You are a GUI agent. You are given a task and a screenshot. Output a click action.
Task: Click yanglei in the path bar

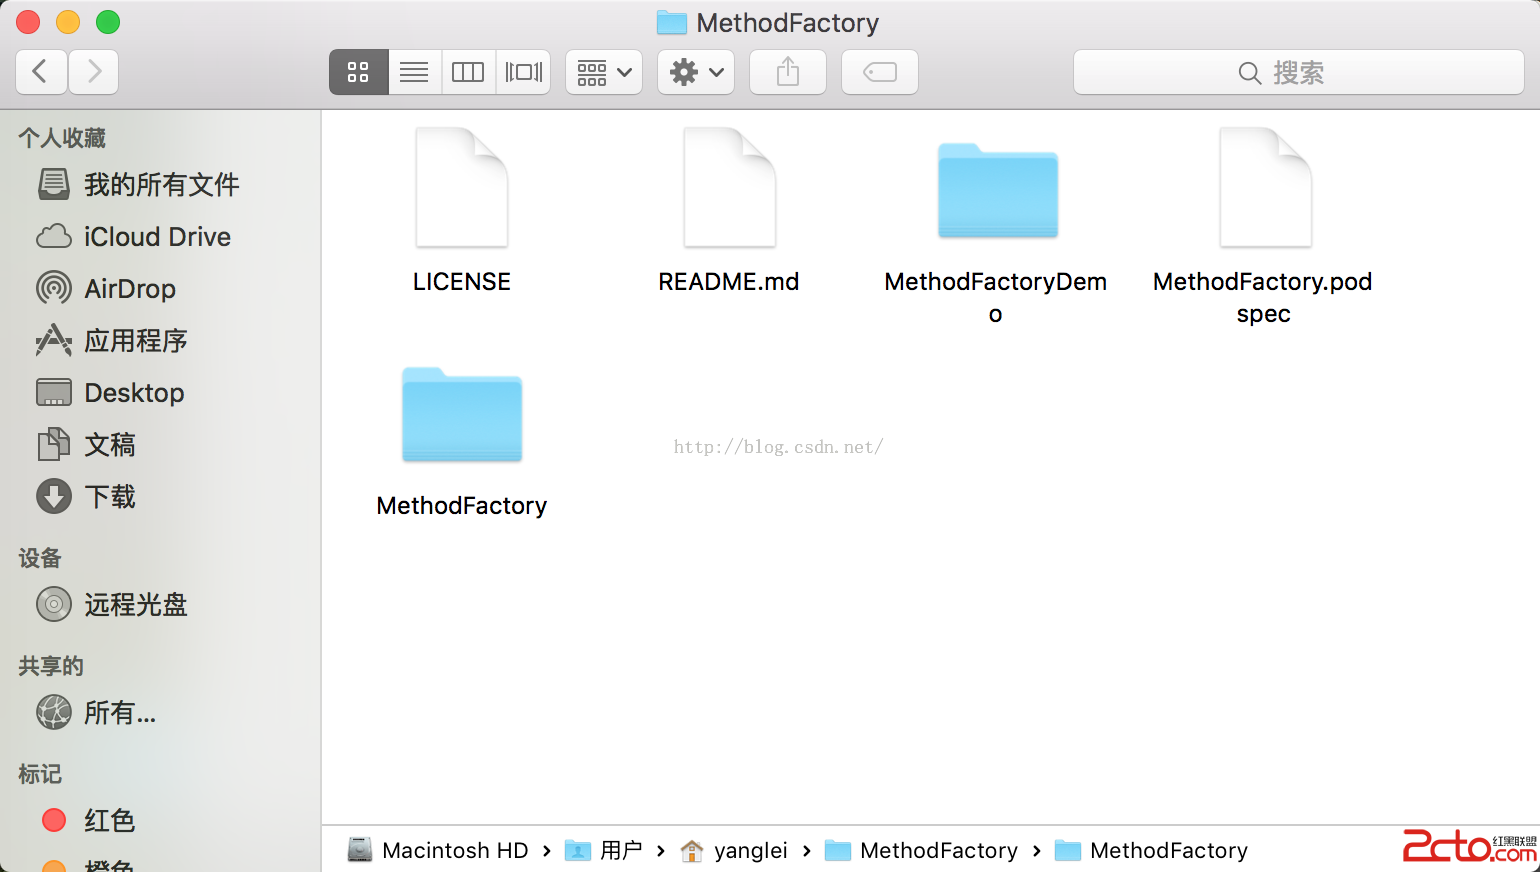(x=749, y=851)
